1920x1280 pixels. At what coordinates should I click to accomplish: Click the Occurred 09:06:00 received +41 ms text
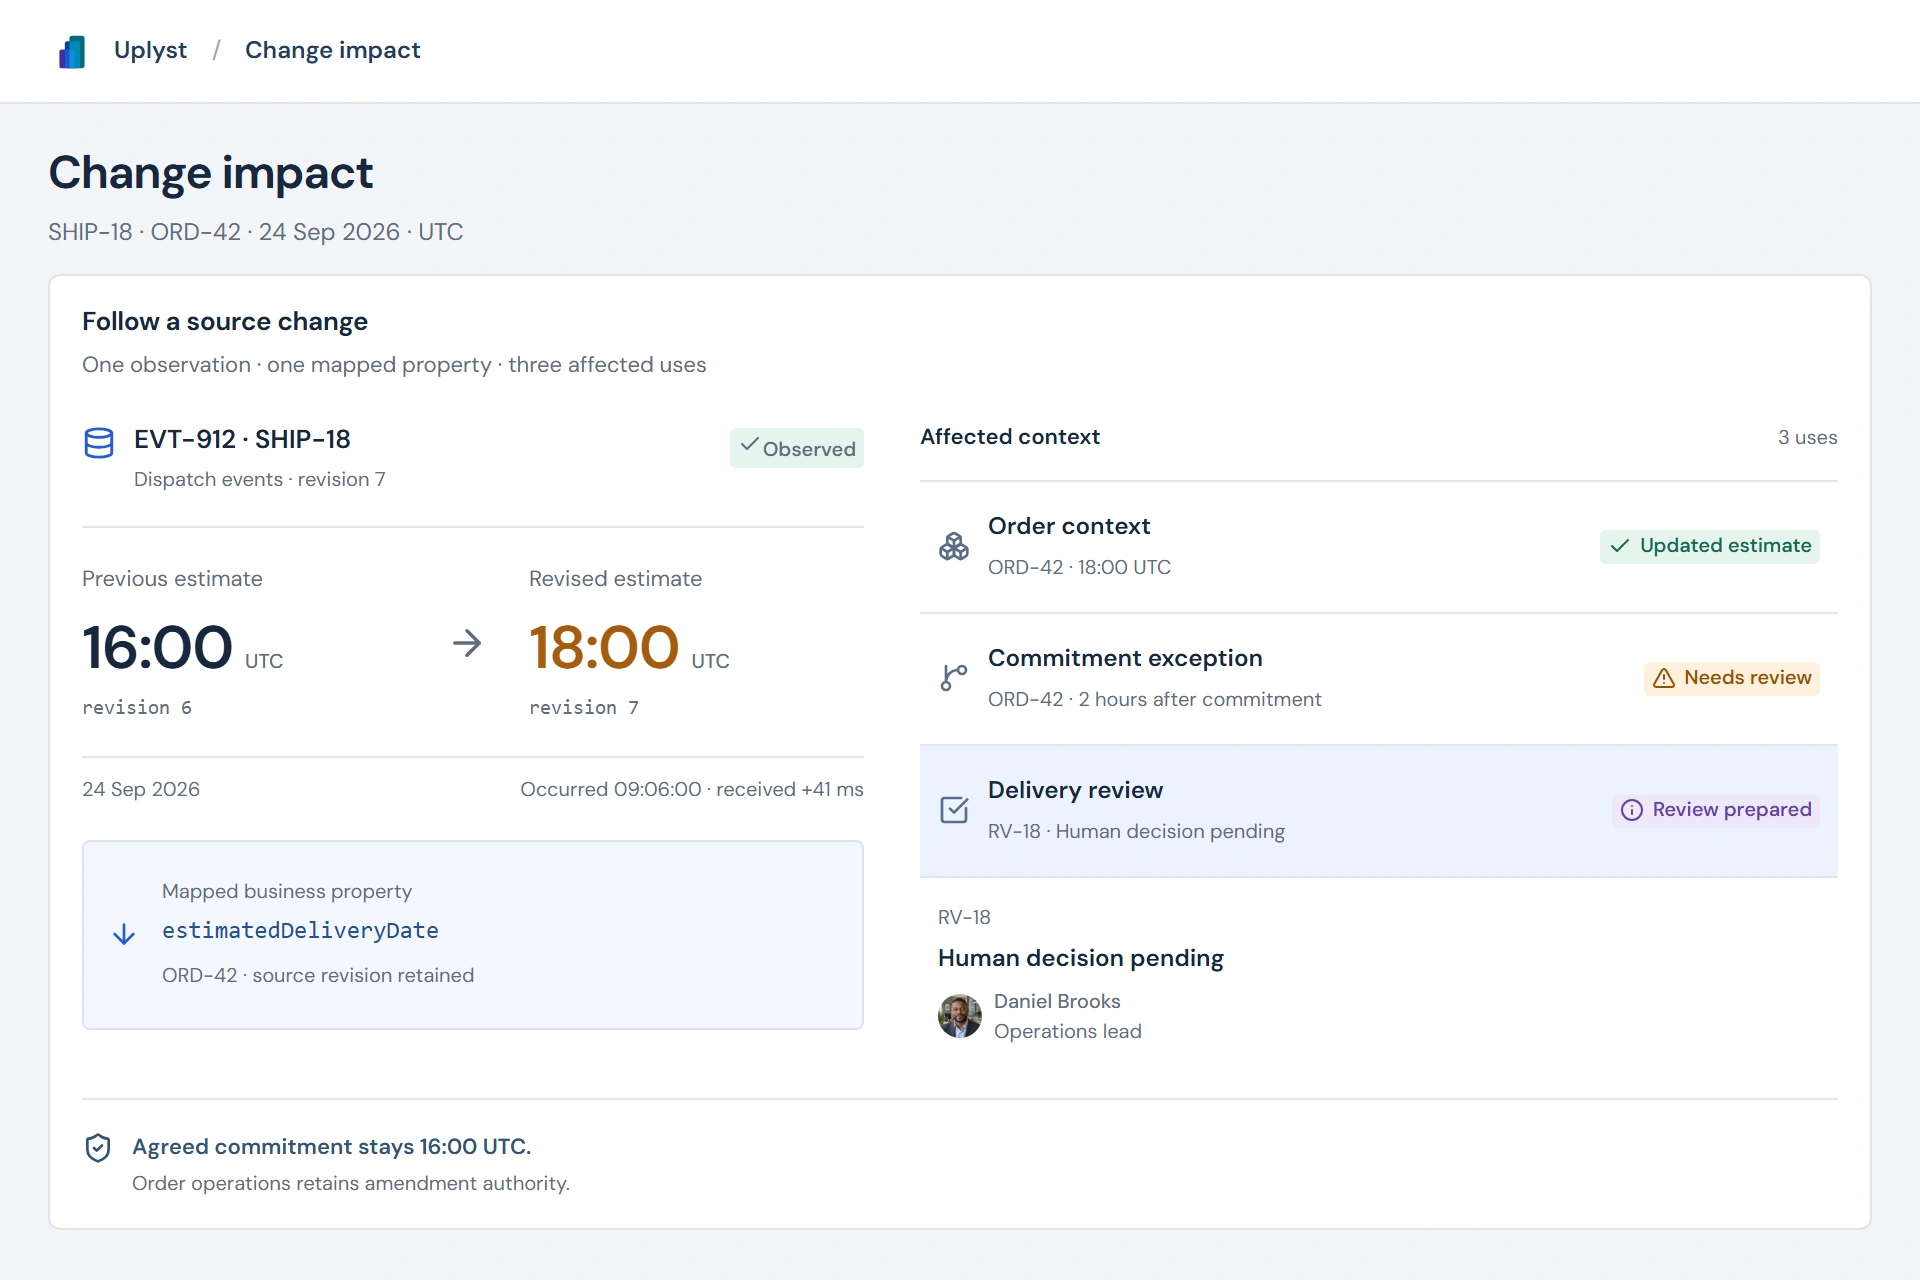(692, 789)
